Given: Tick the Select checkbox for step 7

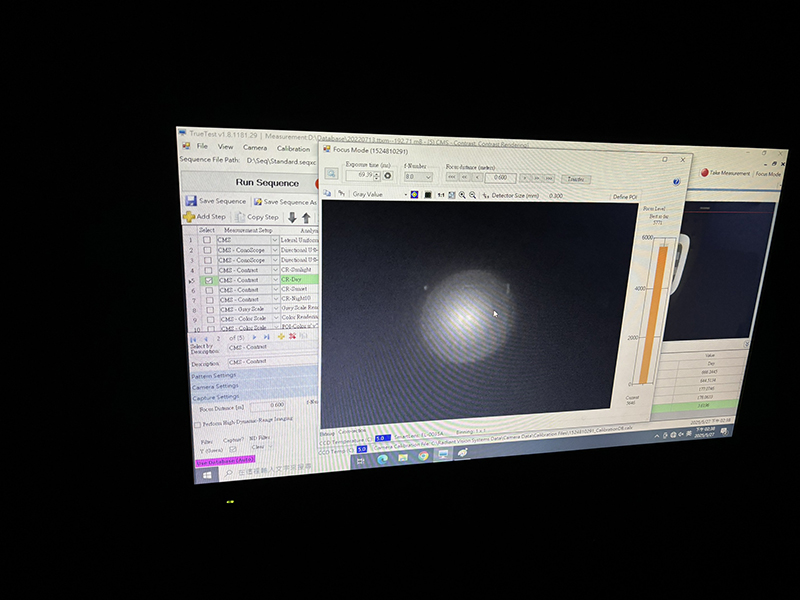Looking at the screenshot, I should 210,300.
